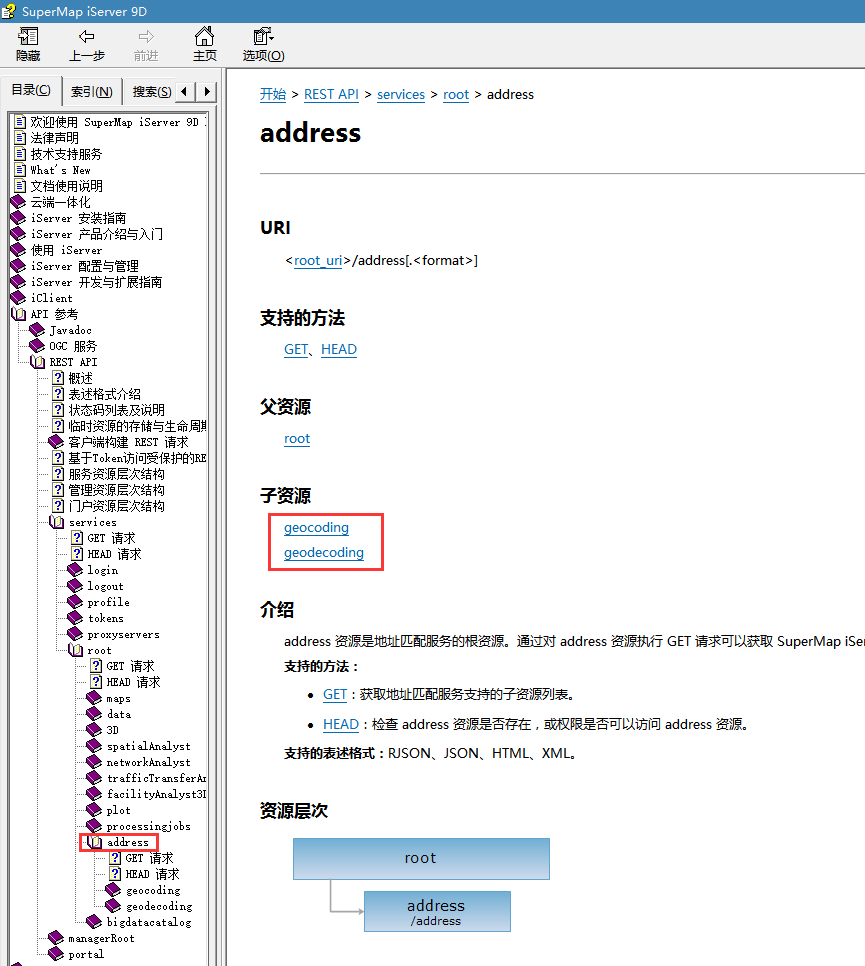Follow the root_uri link in URI

(318, 261)
